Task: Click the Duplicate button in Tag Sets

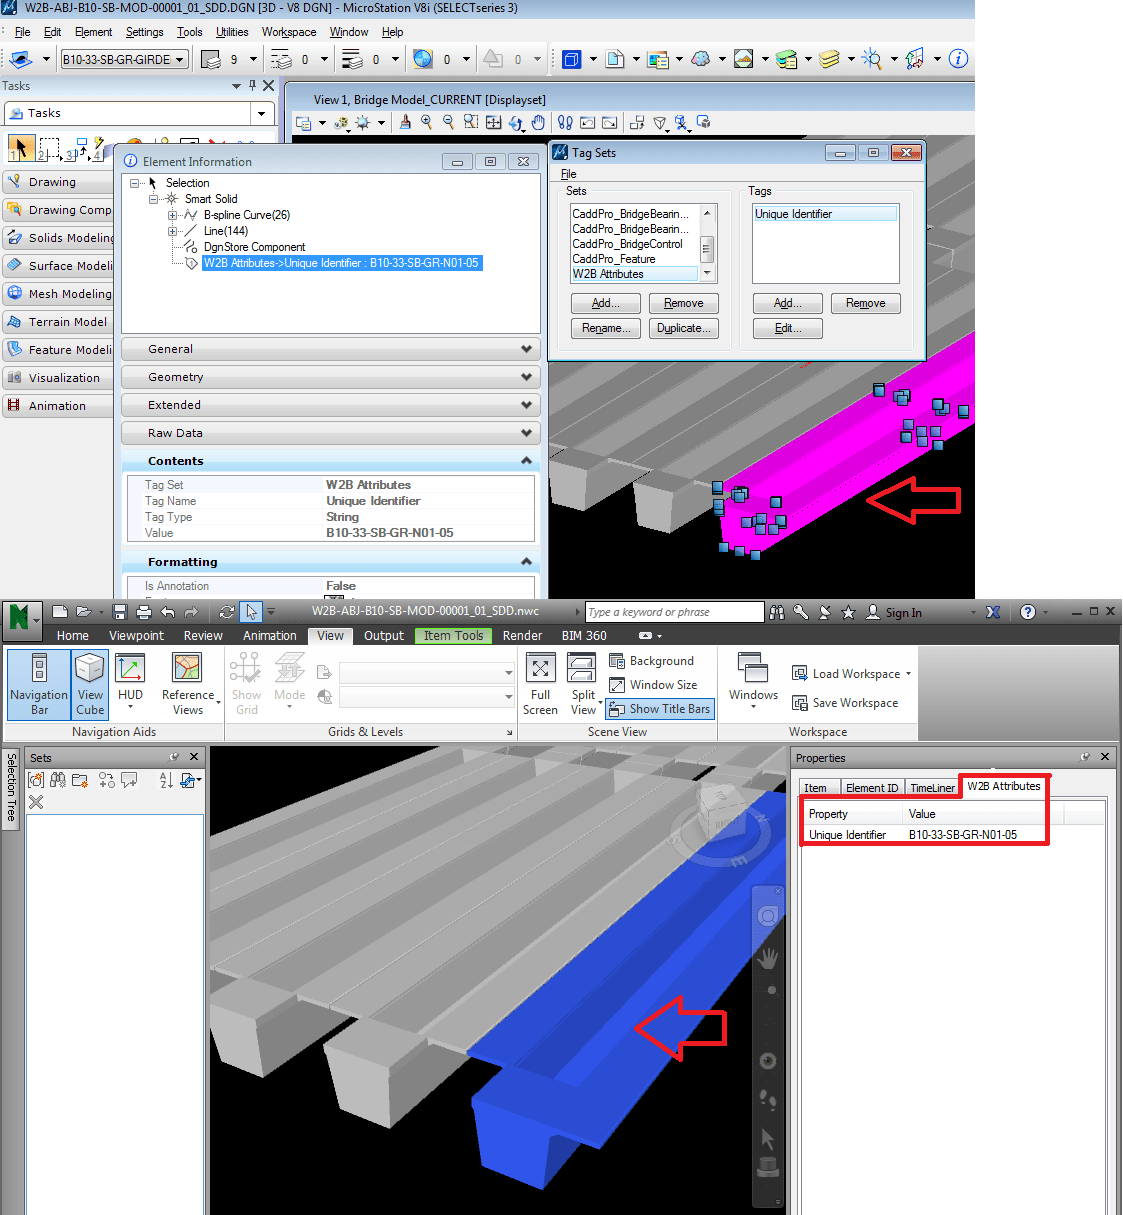Action: point(683,328)
